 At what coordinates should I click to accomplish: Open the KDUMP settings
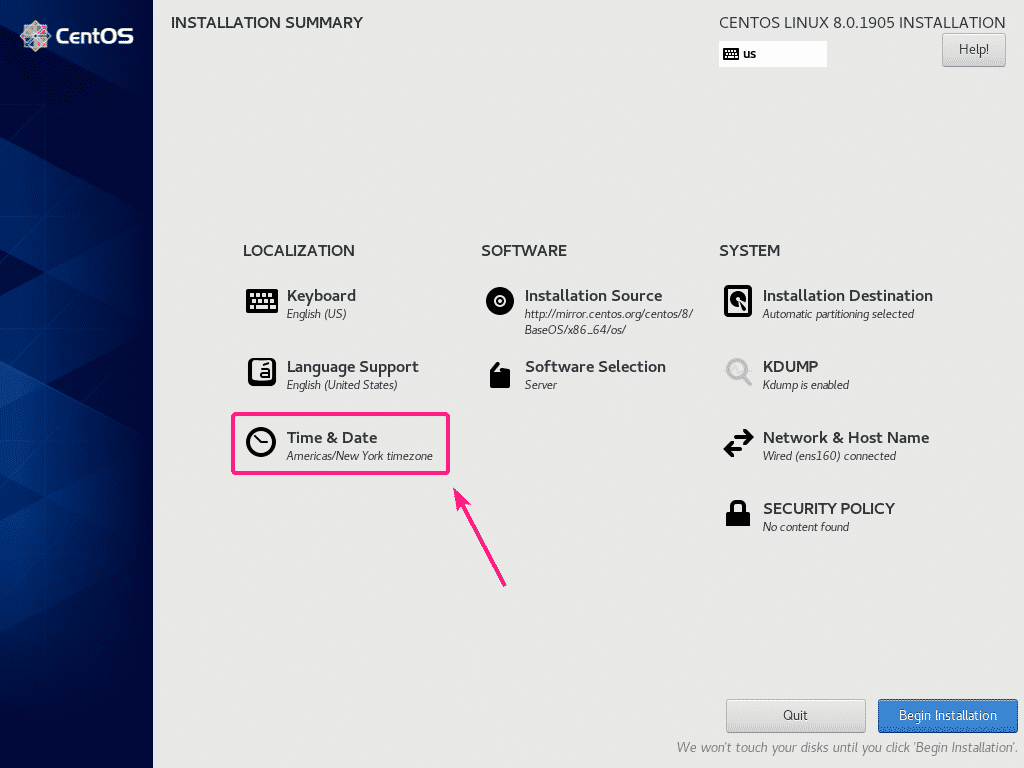point(787,375)
